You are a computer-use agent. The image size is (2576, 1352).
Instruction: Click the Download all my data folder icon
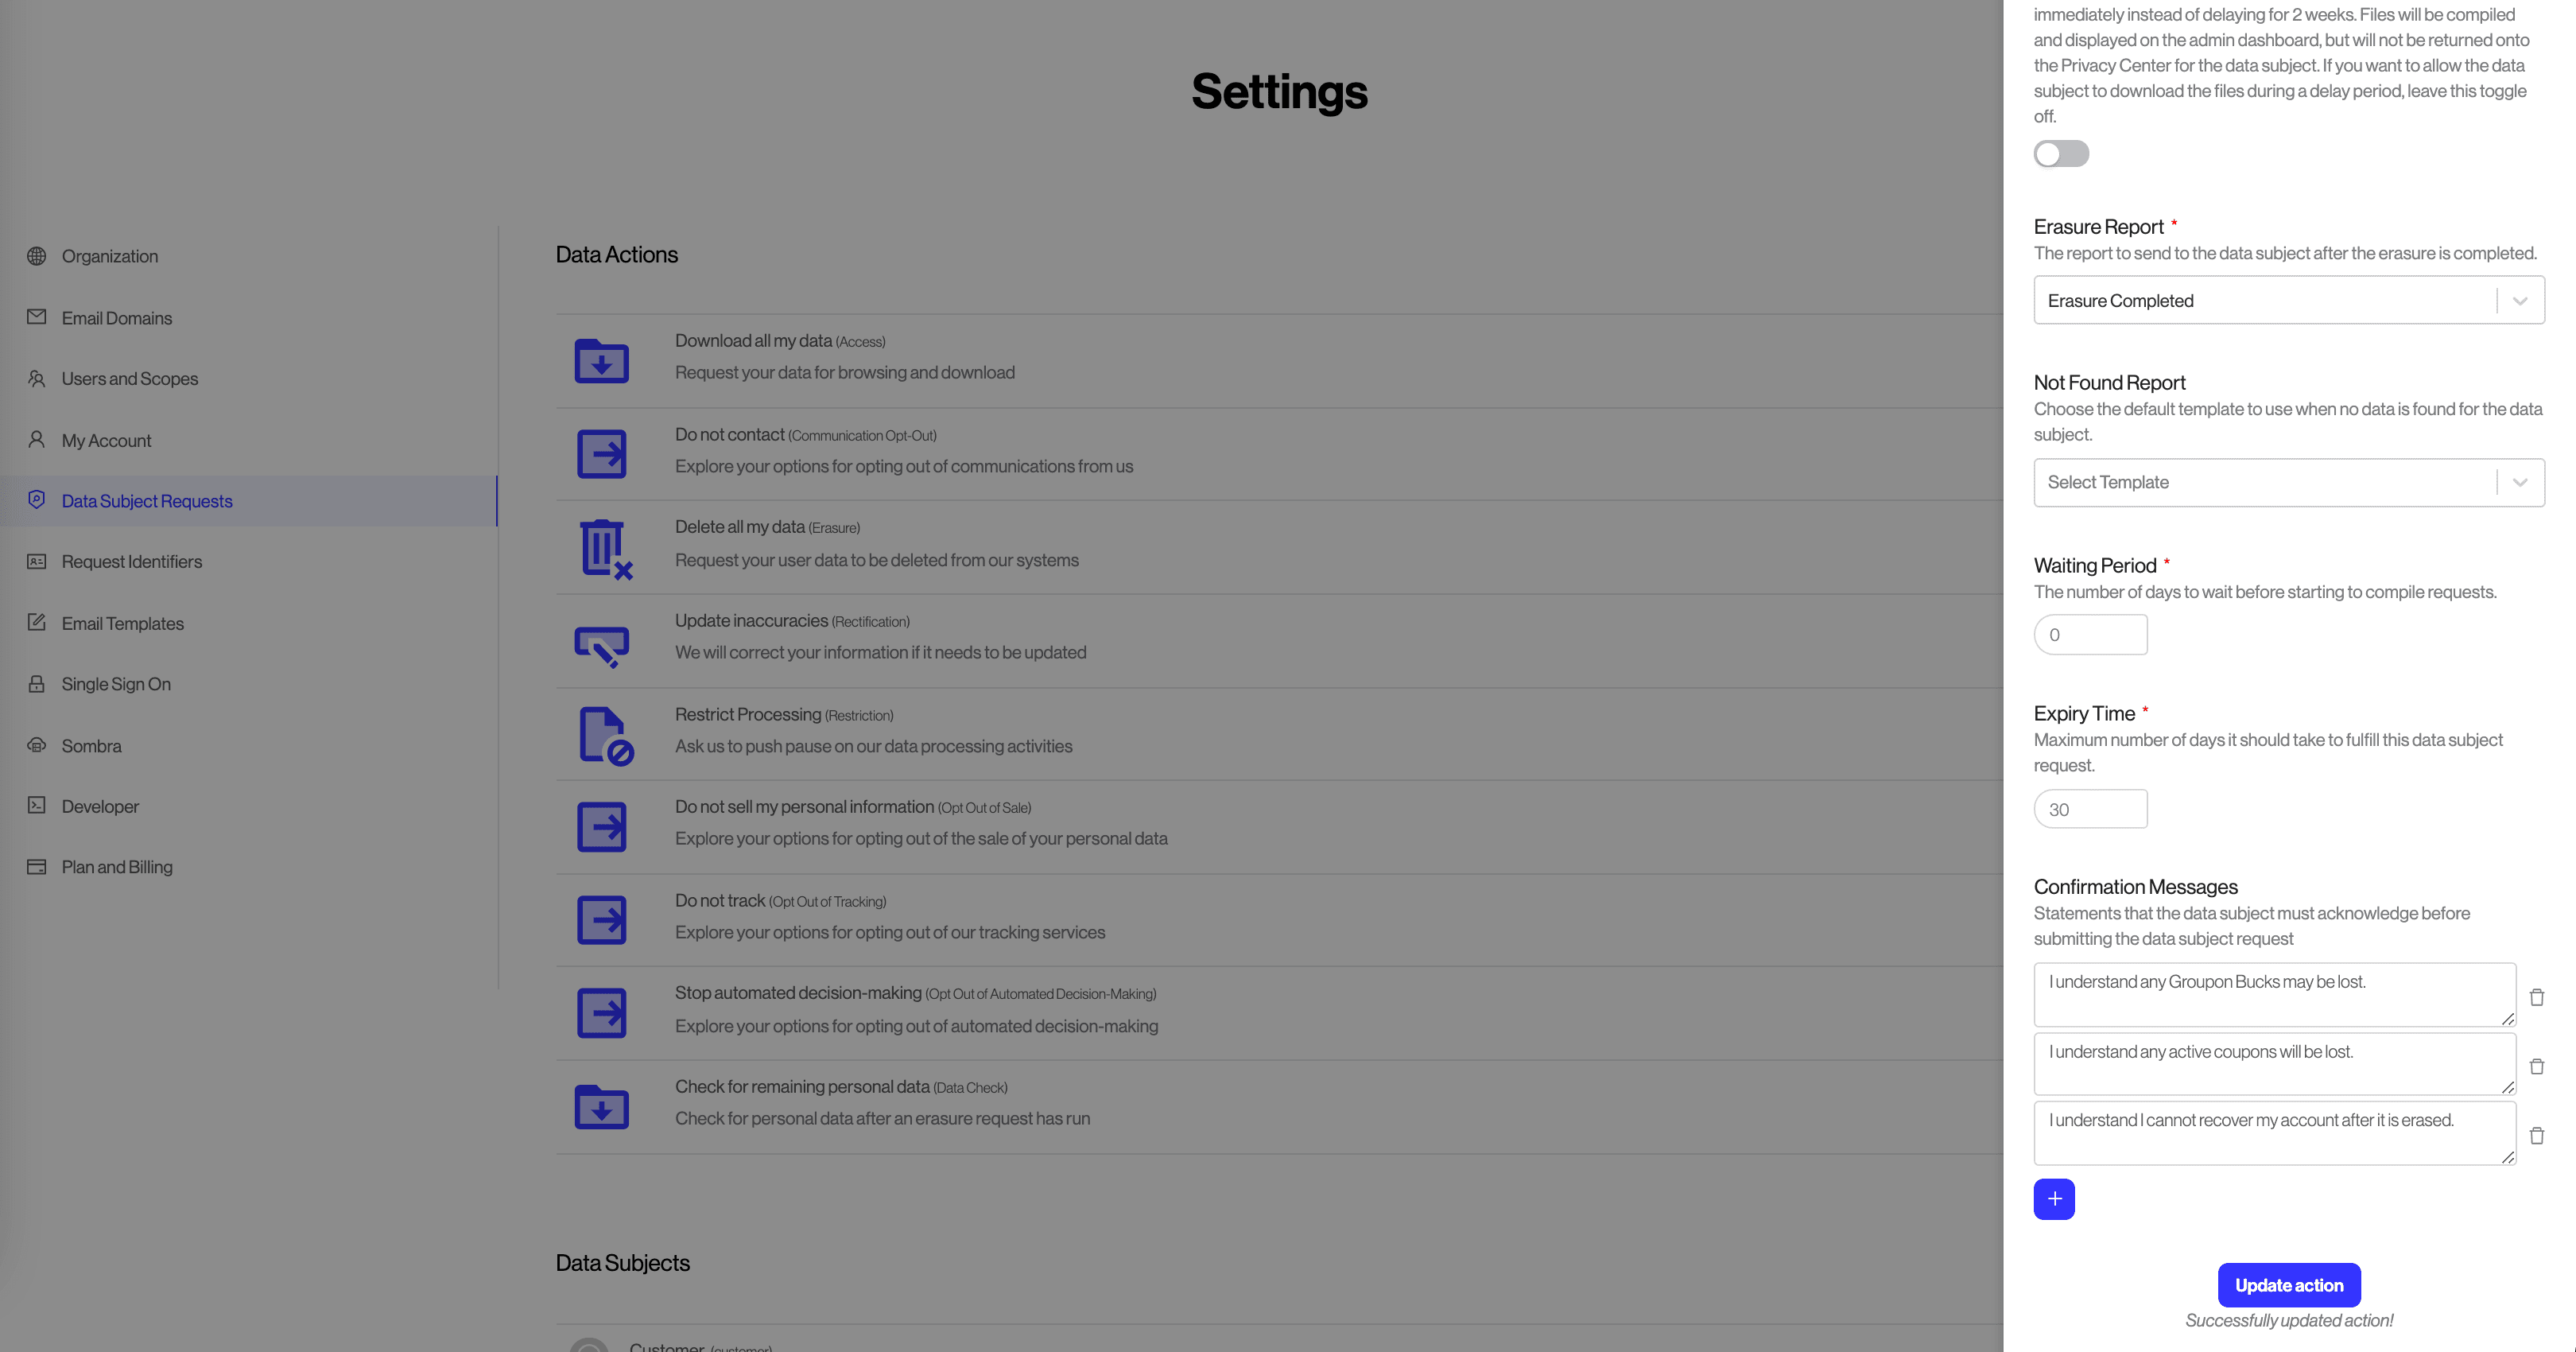pyautogui.click(x=601, y=361)
